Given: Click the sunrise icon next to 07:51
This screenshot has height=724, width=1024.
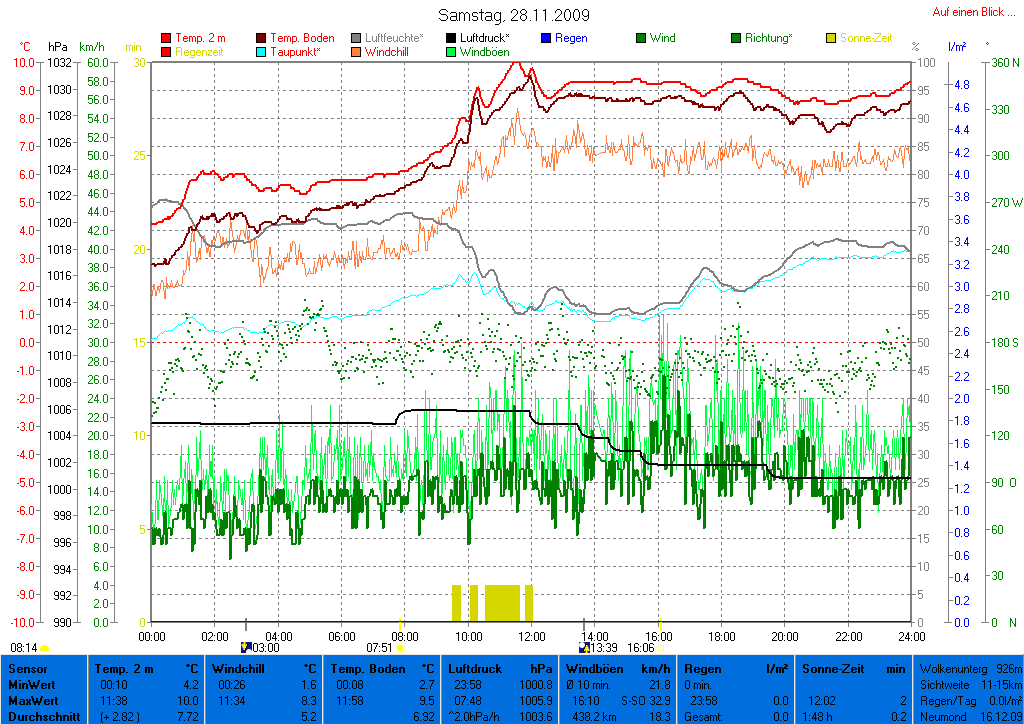Looking at the screenshot, I should click(400, 648).
